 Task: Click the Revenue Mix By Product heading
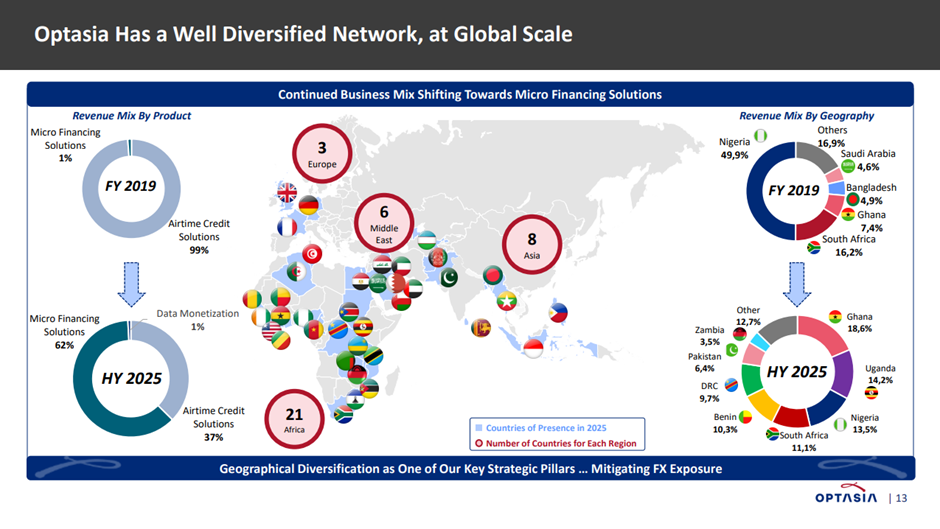tap(132, 115)
